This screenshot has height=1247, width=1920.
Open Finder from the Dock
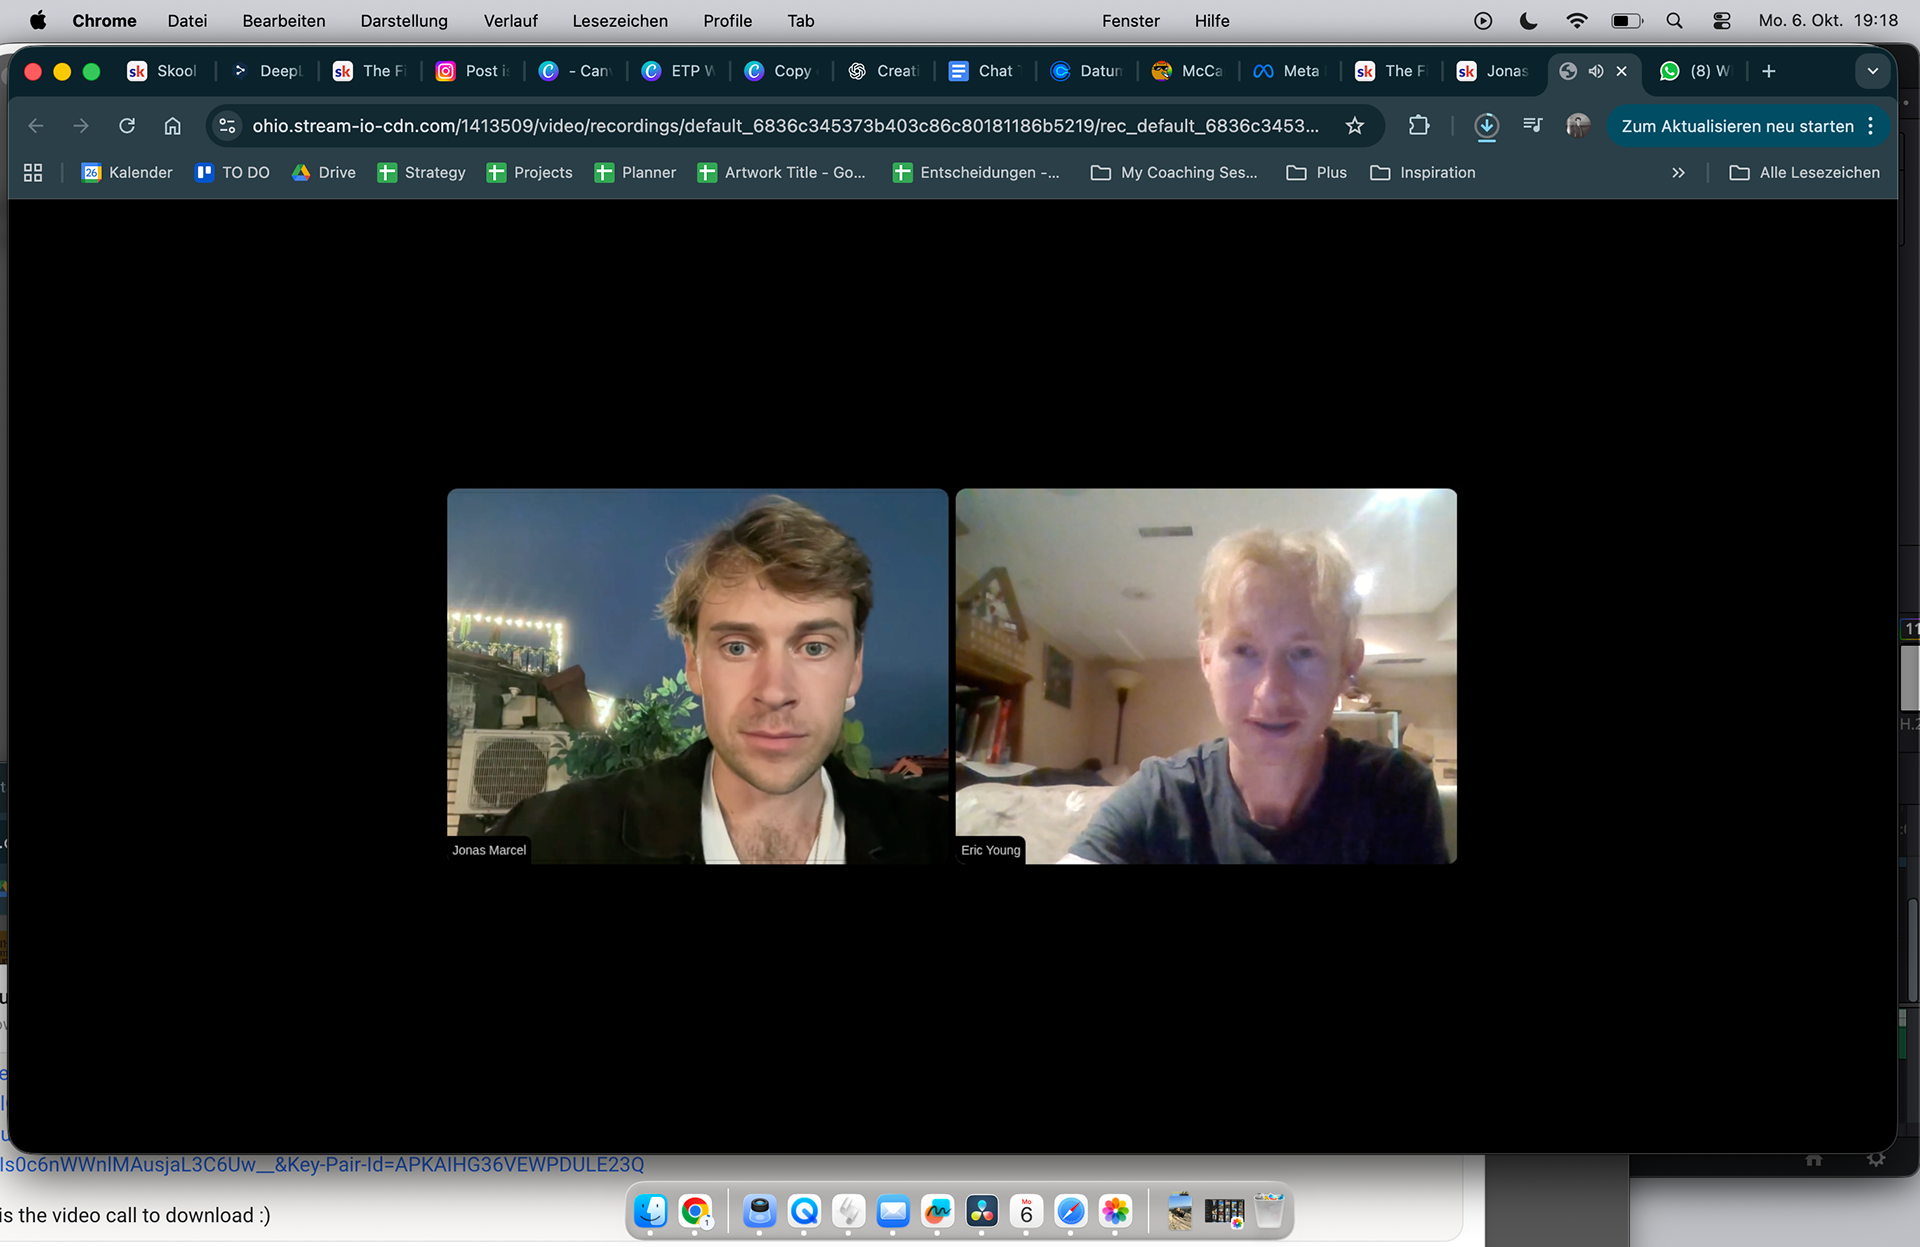pos(651,1211)
